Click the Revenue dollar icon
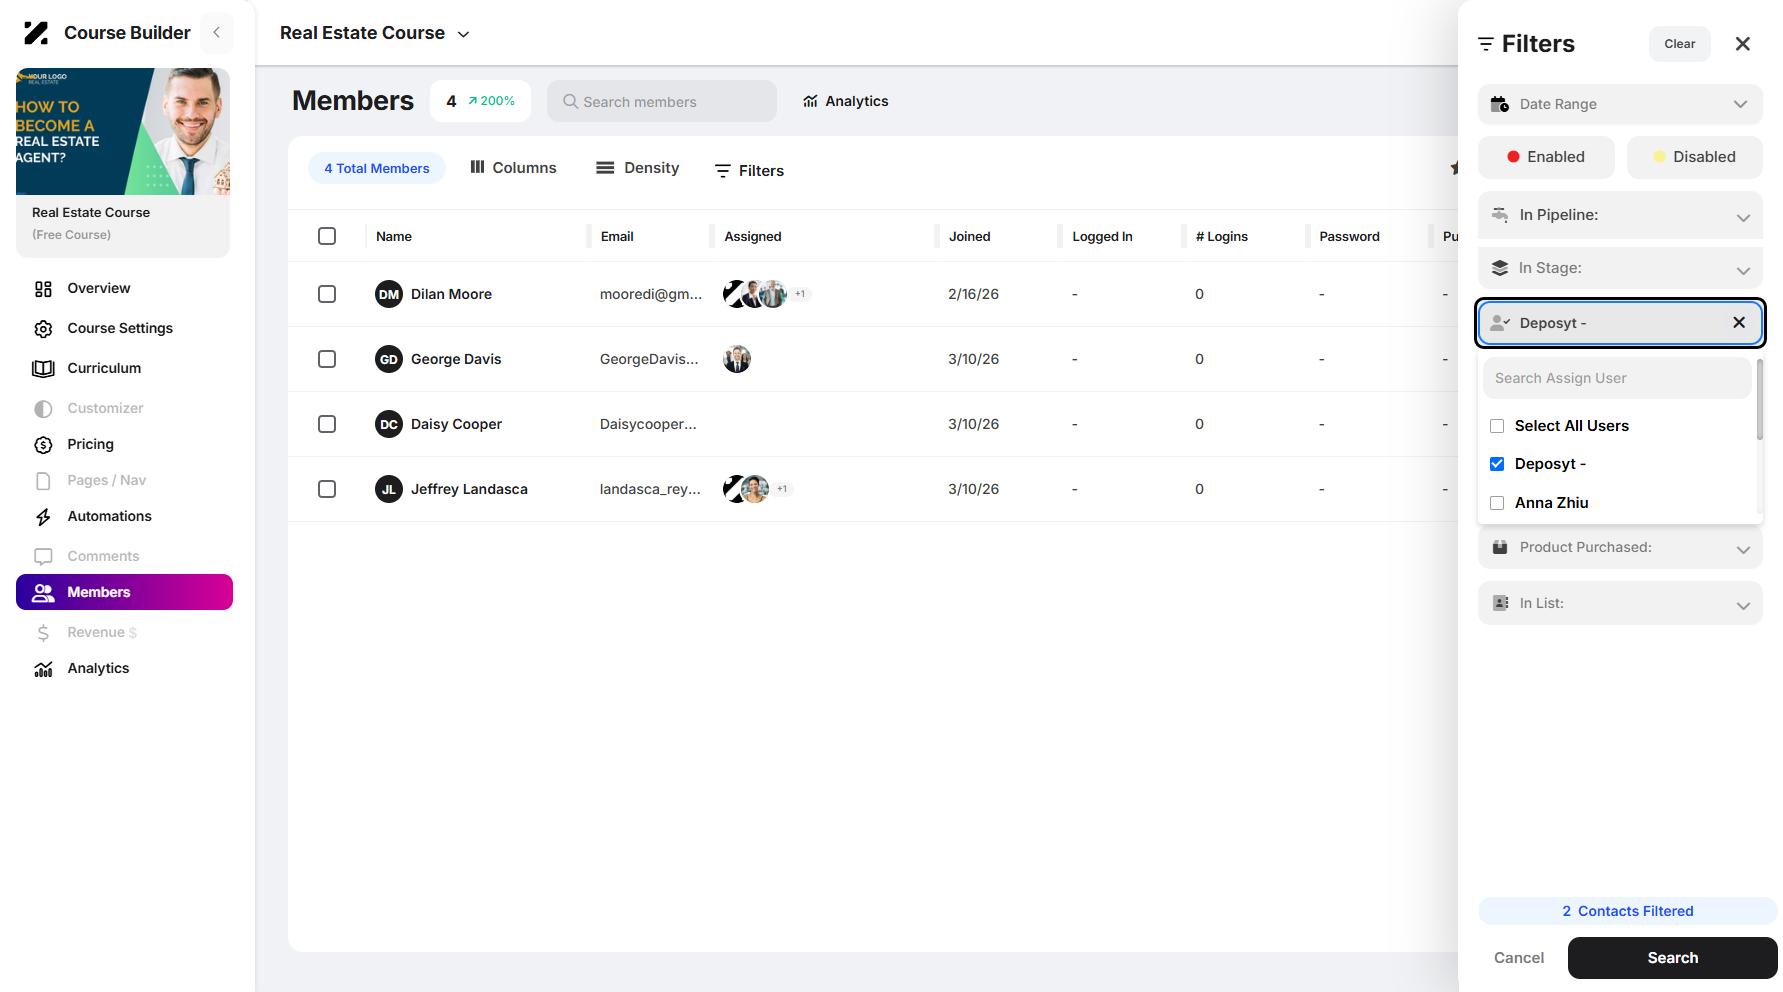This screenshot has height=992, width=1783. tap(43, 633)
